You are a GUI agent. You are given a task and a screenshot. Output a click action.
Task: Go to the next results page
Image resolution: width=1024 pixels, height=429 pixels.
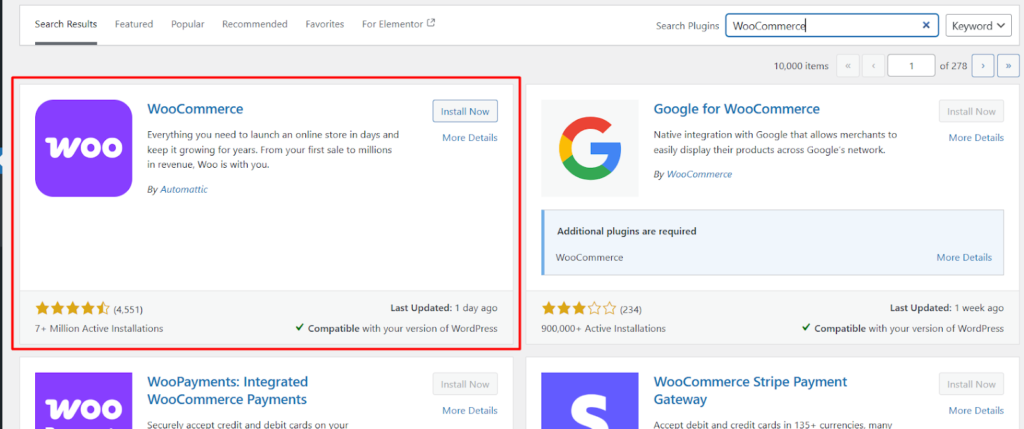983,65
